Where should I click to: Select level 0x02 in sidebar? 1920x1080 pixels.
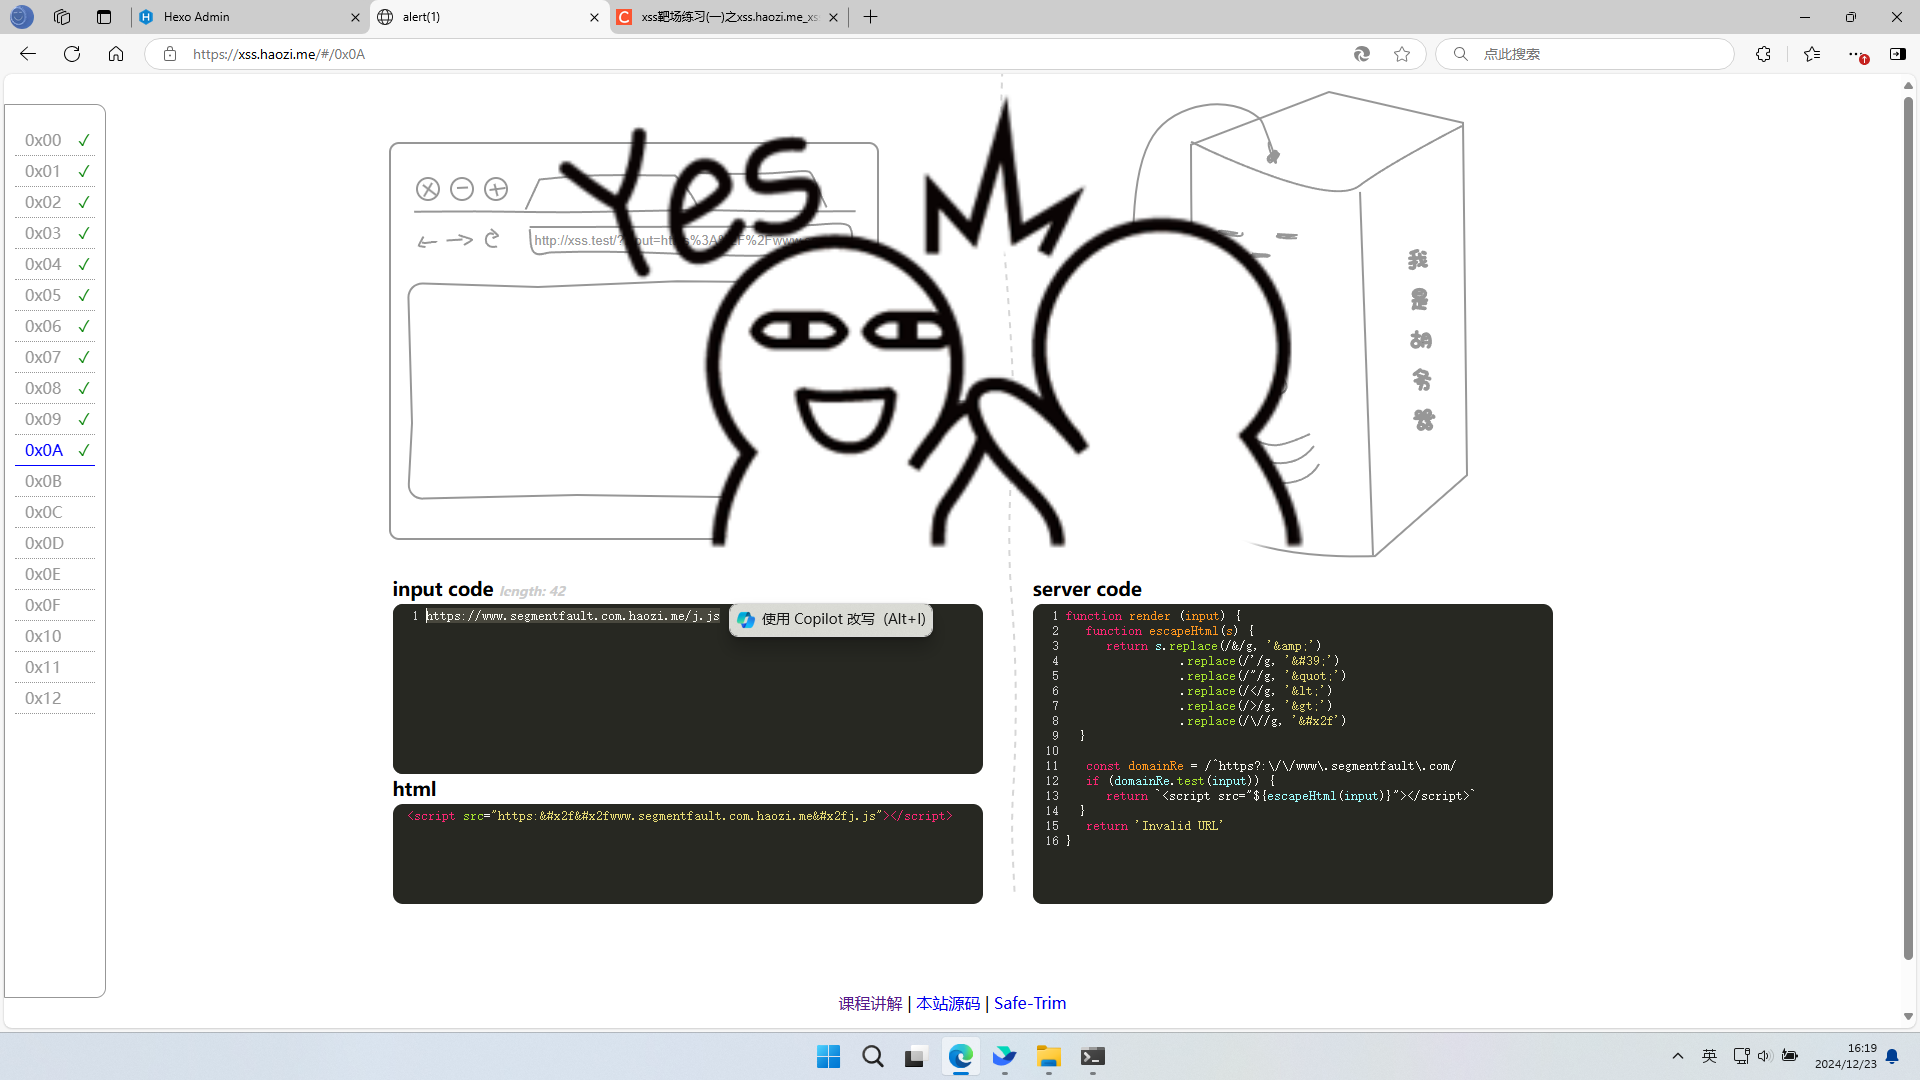coord(55,202)
